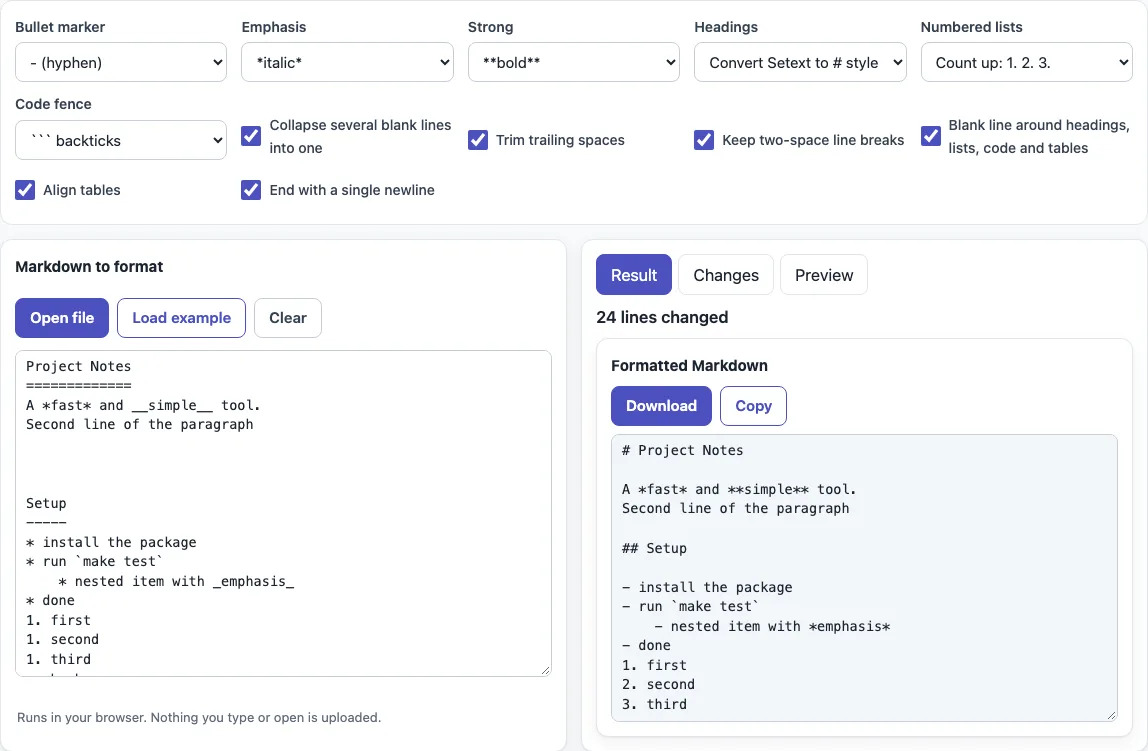Clear the markdown input
1148x751 pixels.
click(288, 318)
